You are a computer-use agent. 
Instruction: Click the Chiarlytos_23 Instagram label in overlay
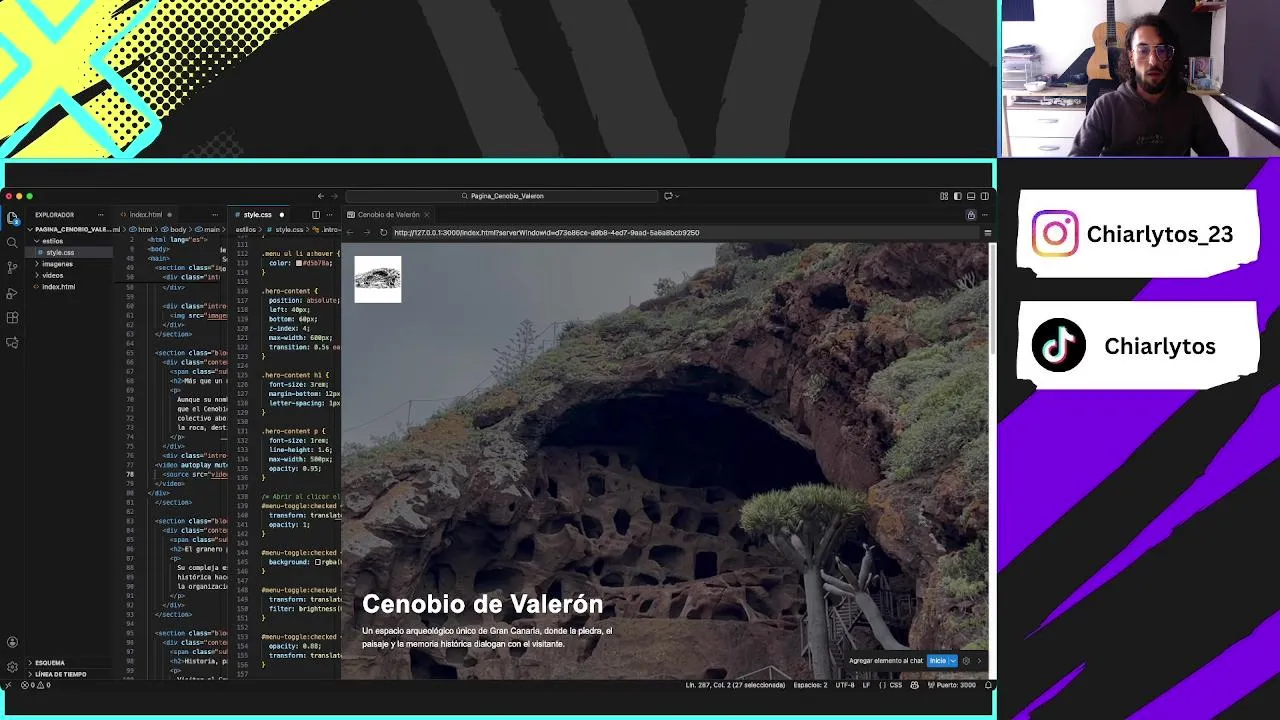[x=1159, y=234]
